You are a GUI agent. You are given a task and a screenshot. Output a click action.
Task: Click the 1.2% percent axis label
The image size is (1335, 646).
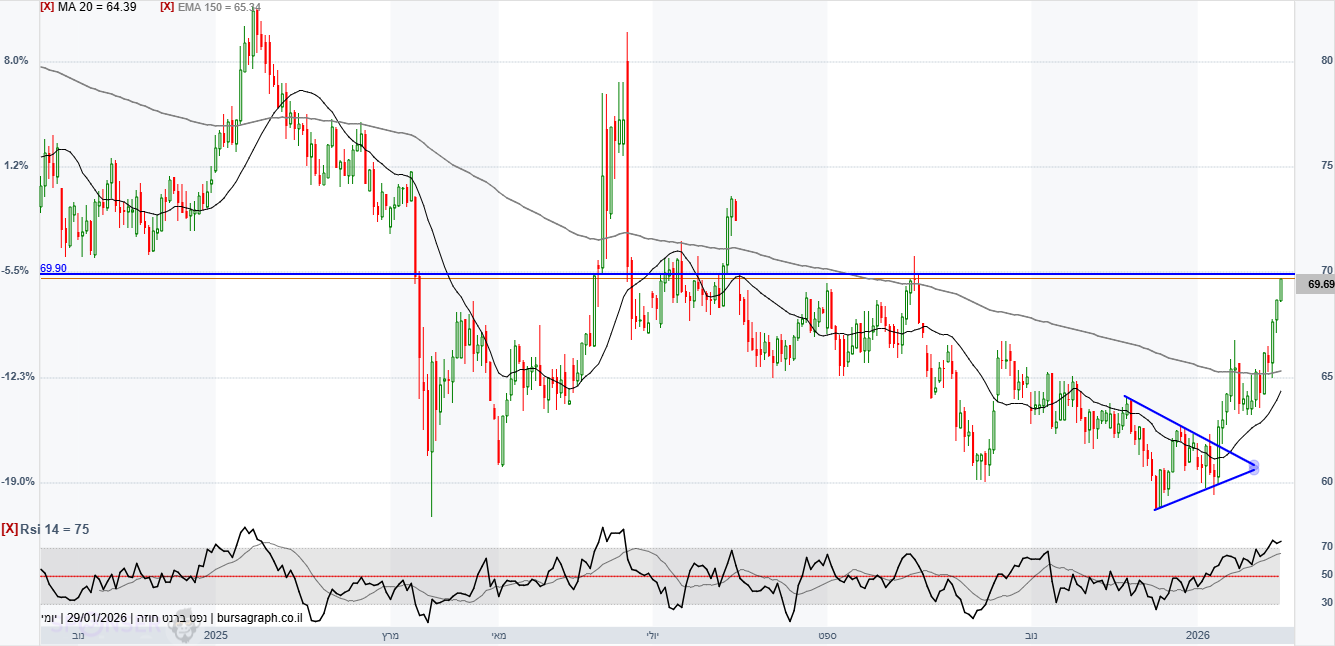click(x=16, y=166)
